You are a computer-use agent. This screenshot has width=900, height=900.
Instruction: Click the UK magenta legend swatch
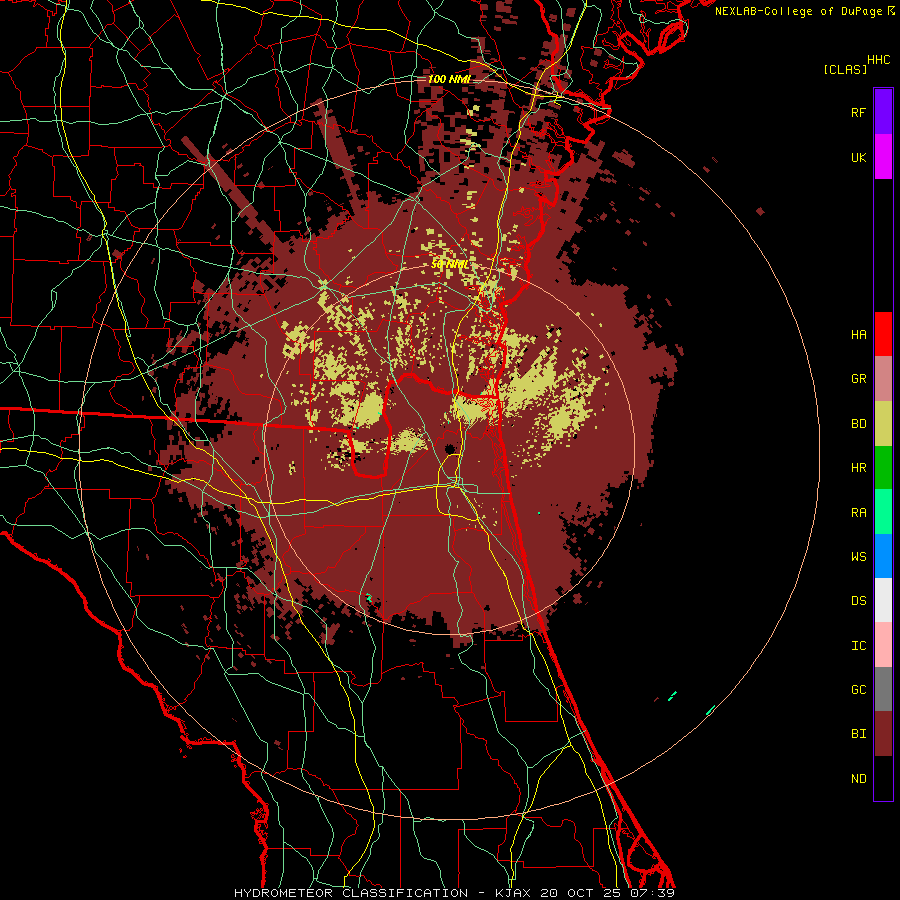[x=883, y=157]
